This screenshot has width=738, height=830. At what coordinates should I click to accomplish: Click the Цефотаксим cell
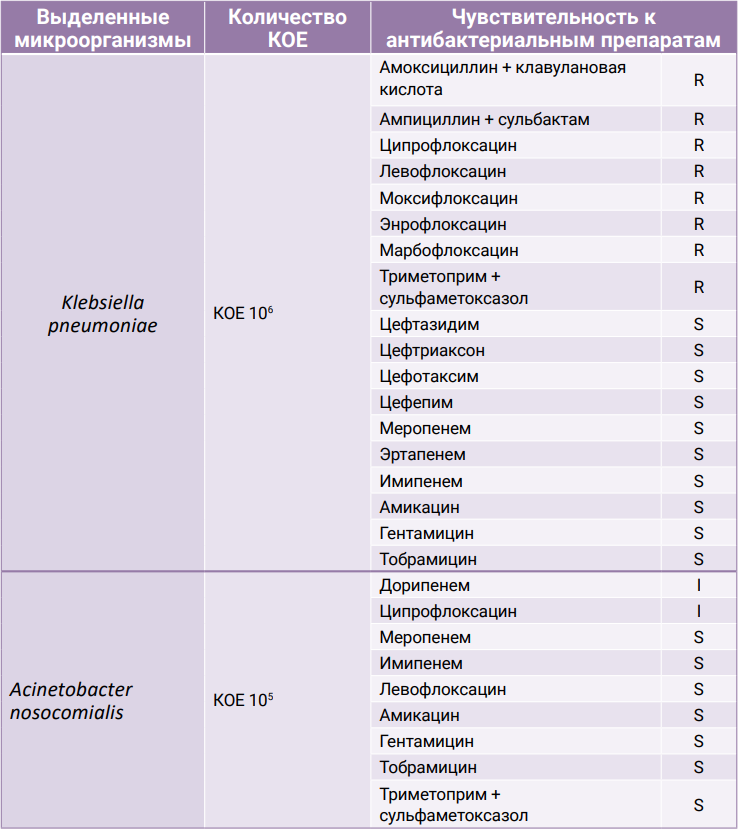tap(429, 377)
